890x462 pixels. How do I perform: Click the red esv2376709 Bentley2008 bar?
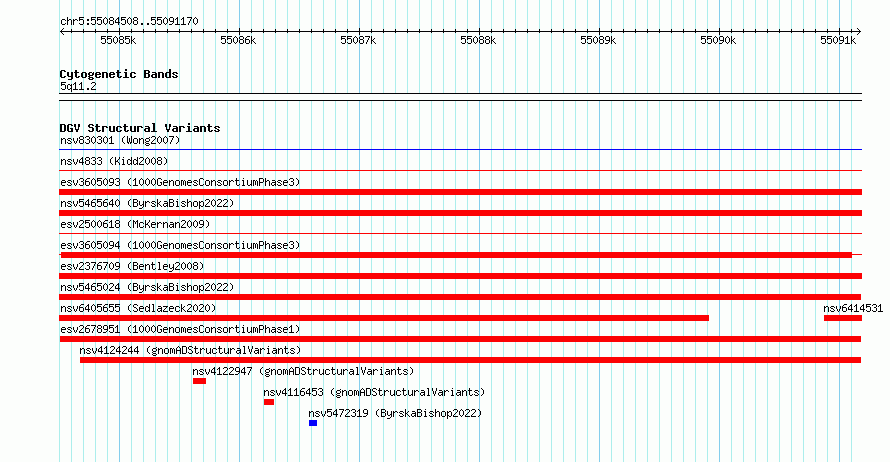[461, 276]
